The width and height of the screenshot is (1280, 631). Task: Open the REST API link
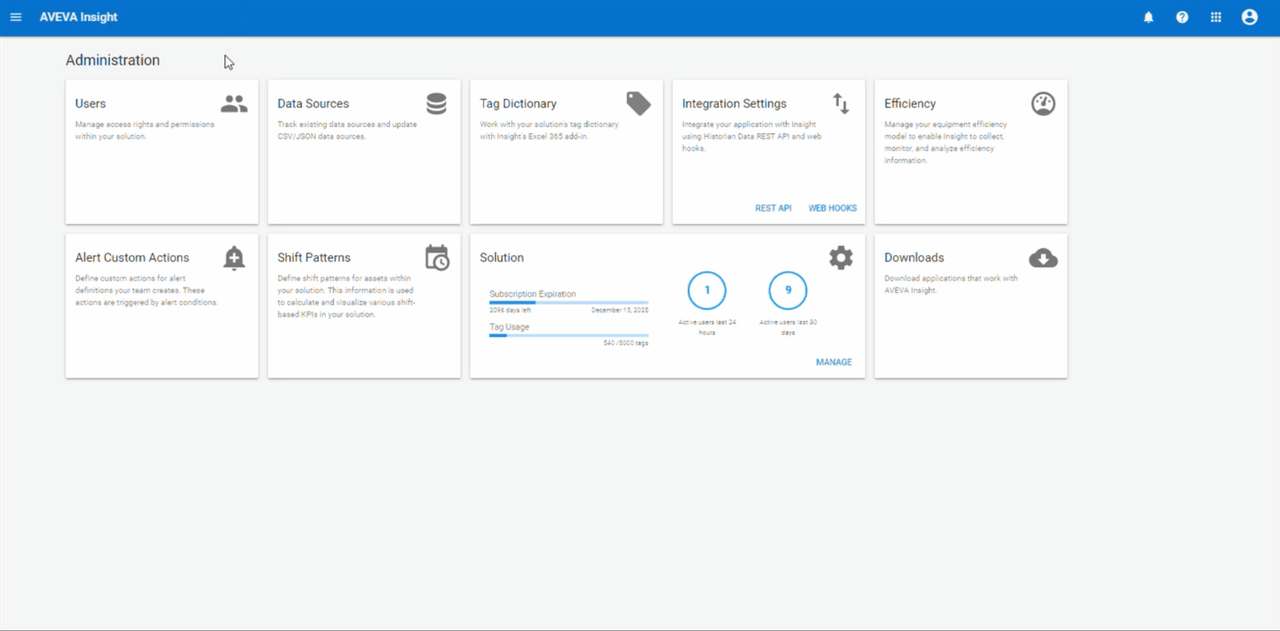pyautogui.click(x=773, y=208)
